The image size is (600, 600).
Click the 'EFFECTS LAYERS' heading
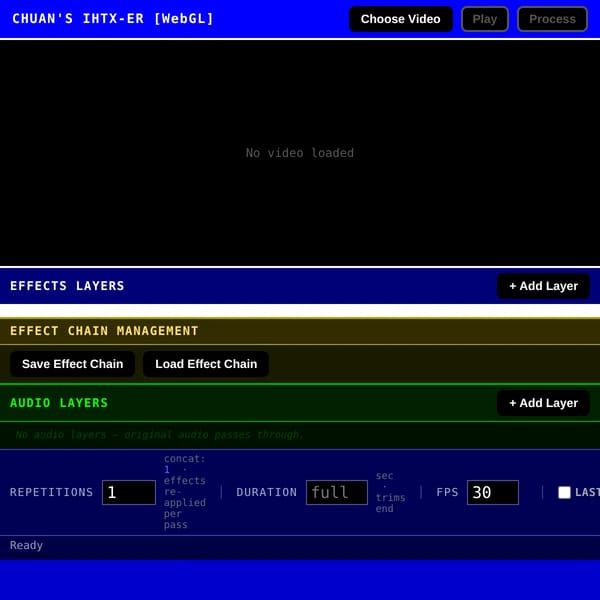click(67, 286)
